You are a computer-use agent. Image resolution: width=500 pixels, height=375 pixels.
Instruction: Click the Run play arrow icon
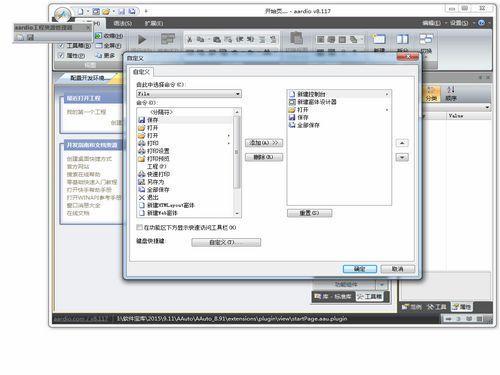coord(142,40)
